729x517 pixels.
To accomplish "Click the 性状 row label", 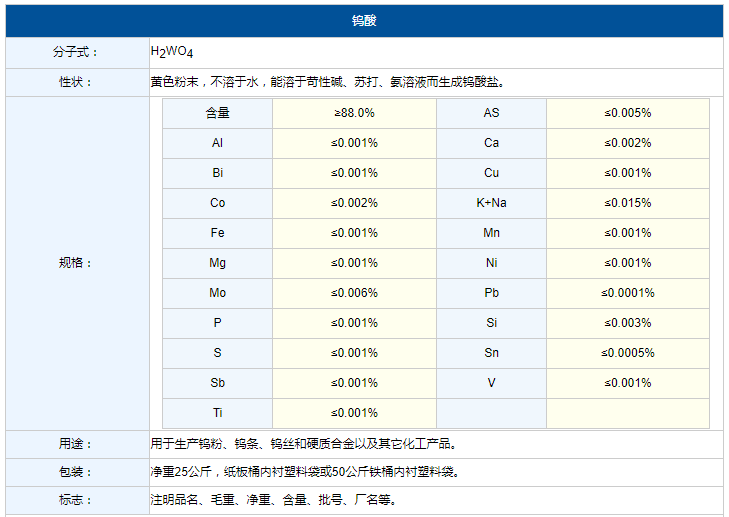I will point(76,82).
